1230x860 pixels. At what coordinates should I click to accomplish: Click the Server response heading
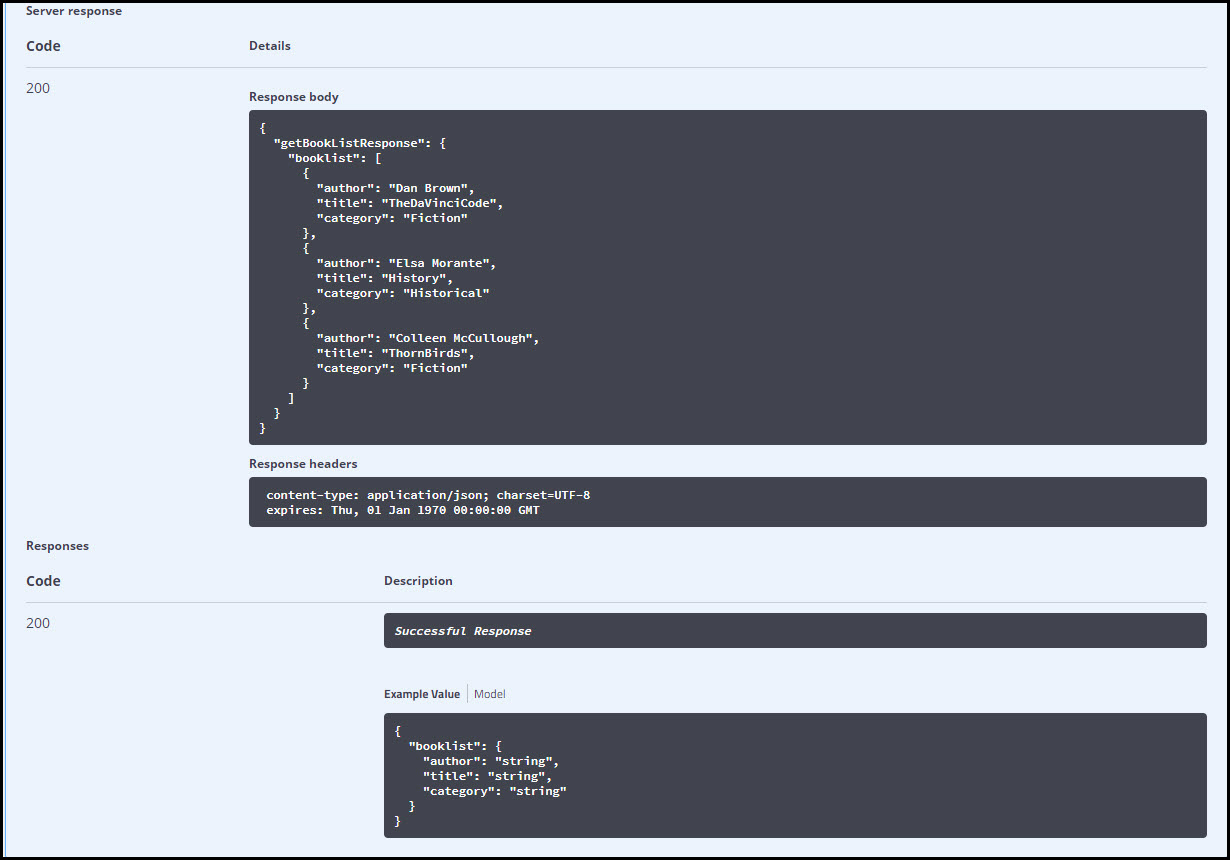(x=73, y=11)
